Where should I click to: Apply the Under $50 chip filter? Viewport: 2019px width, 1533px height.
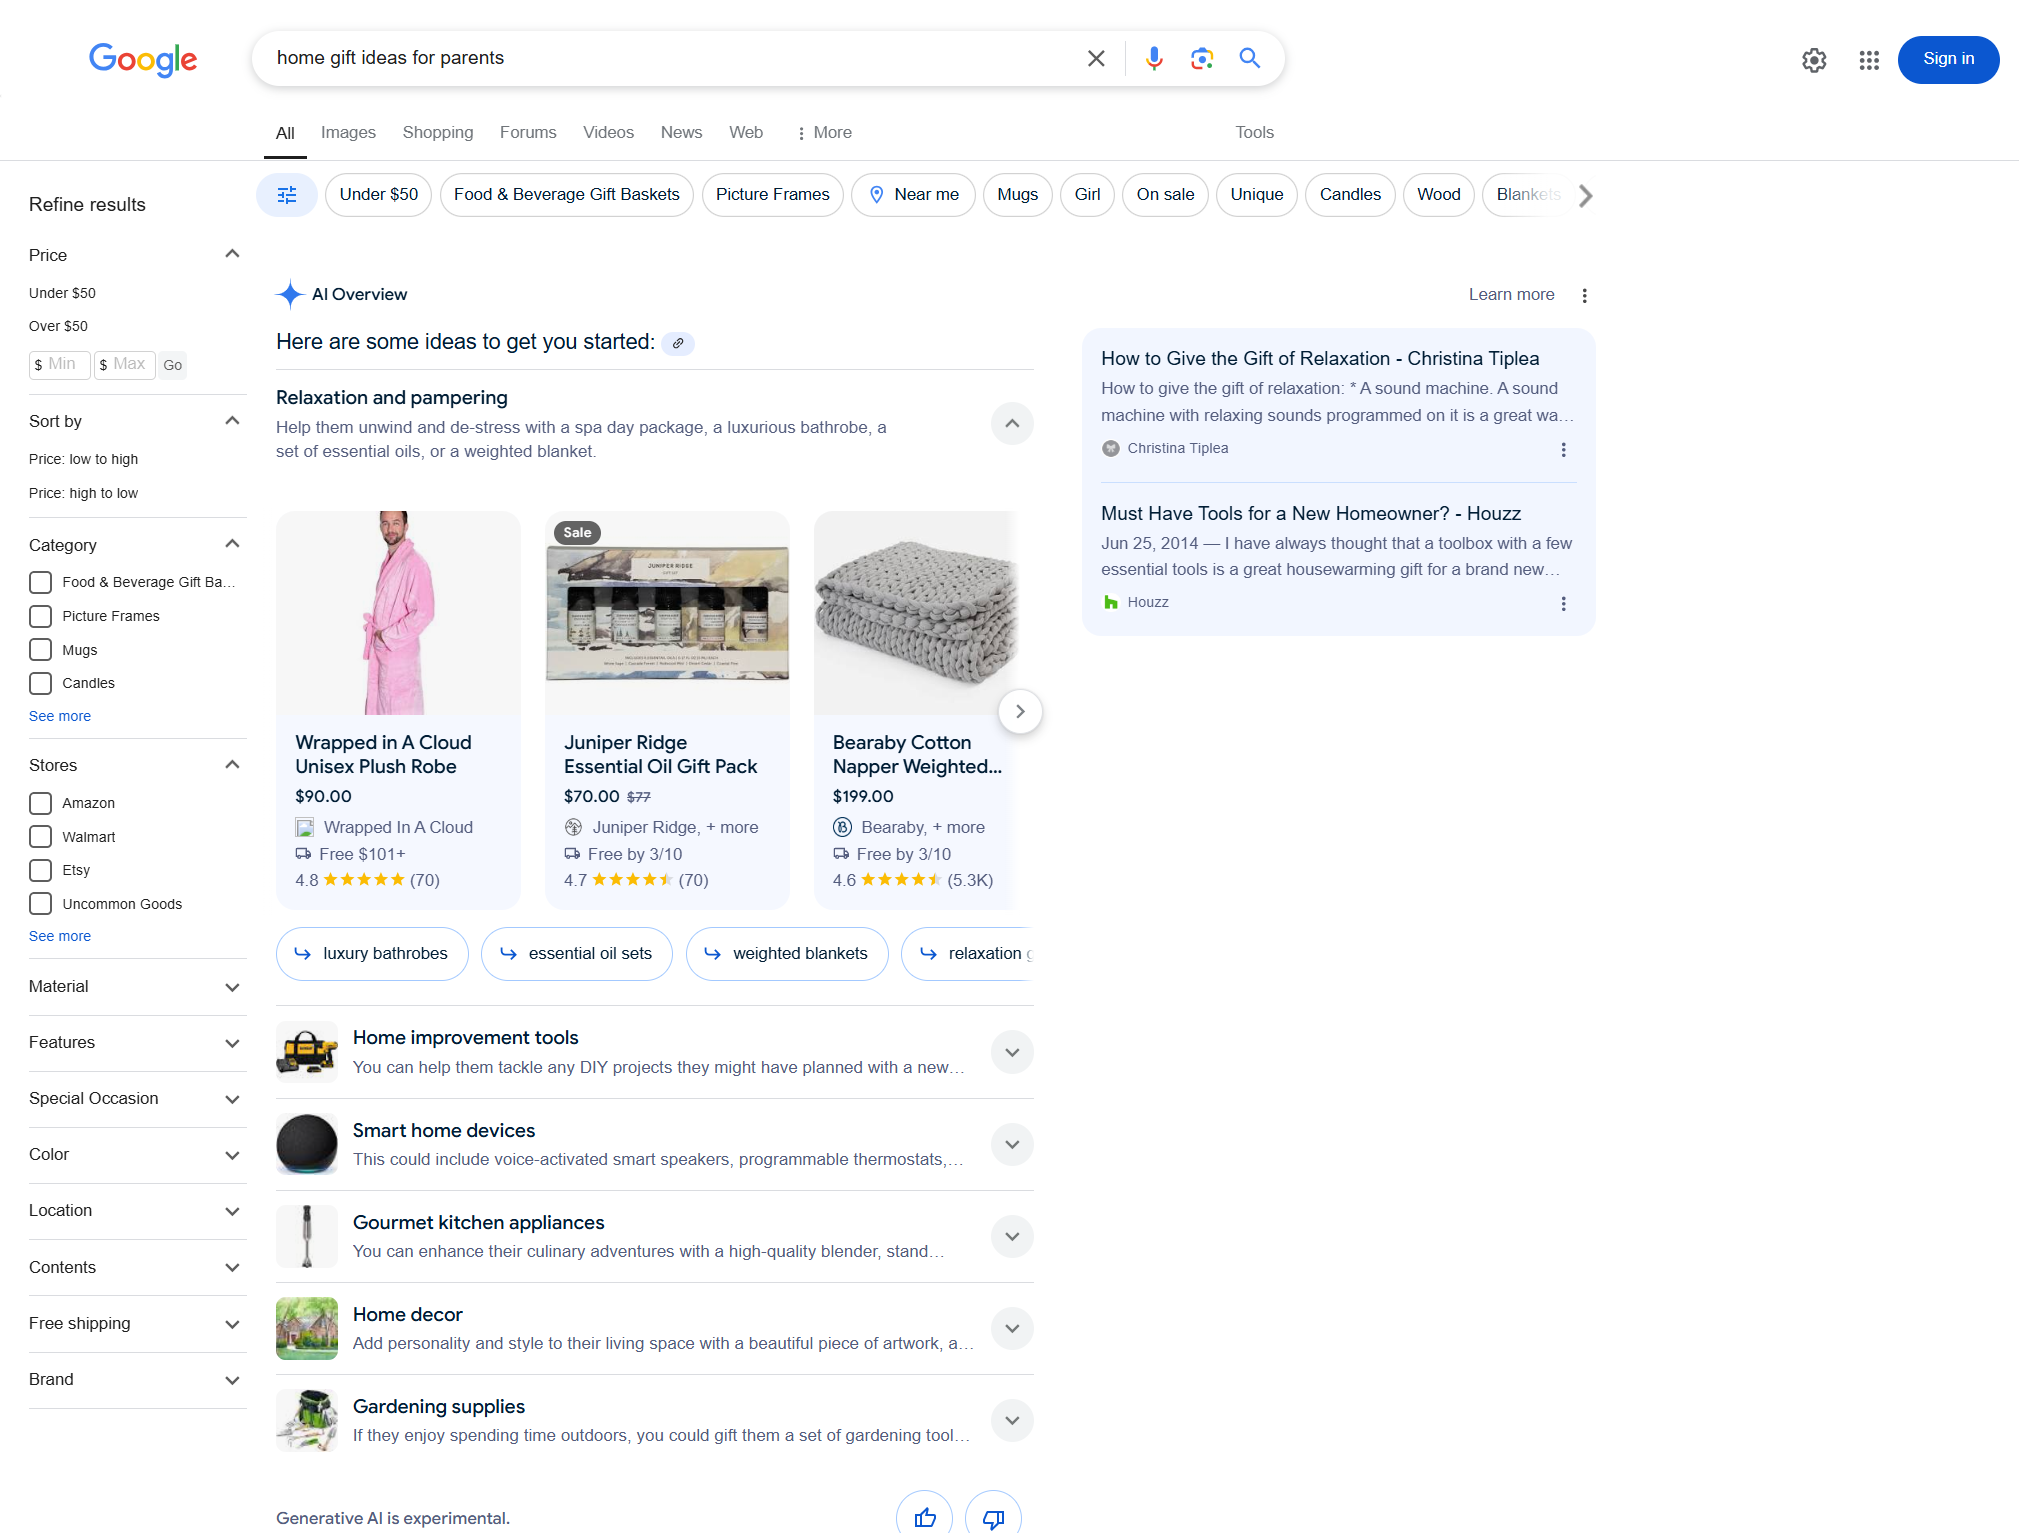(378, 195)
